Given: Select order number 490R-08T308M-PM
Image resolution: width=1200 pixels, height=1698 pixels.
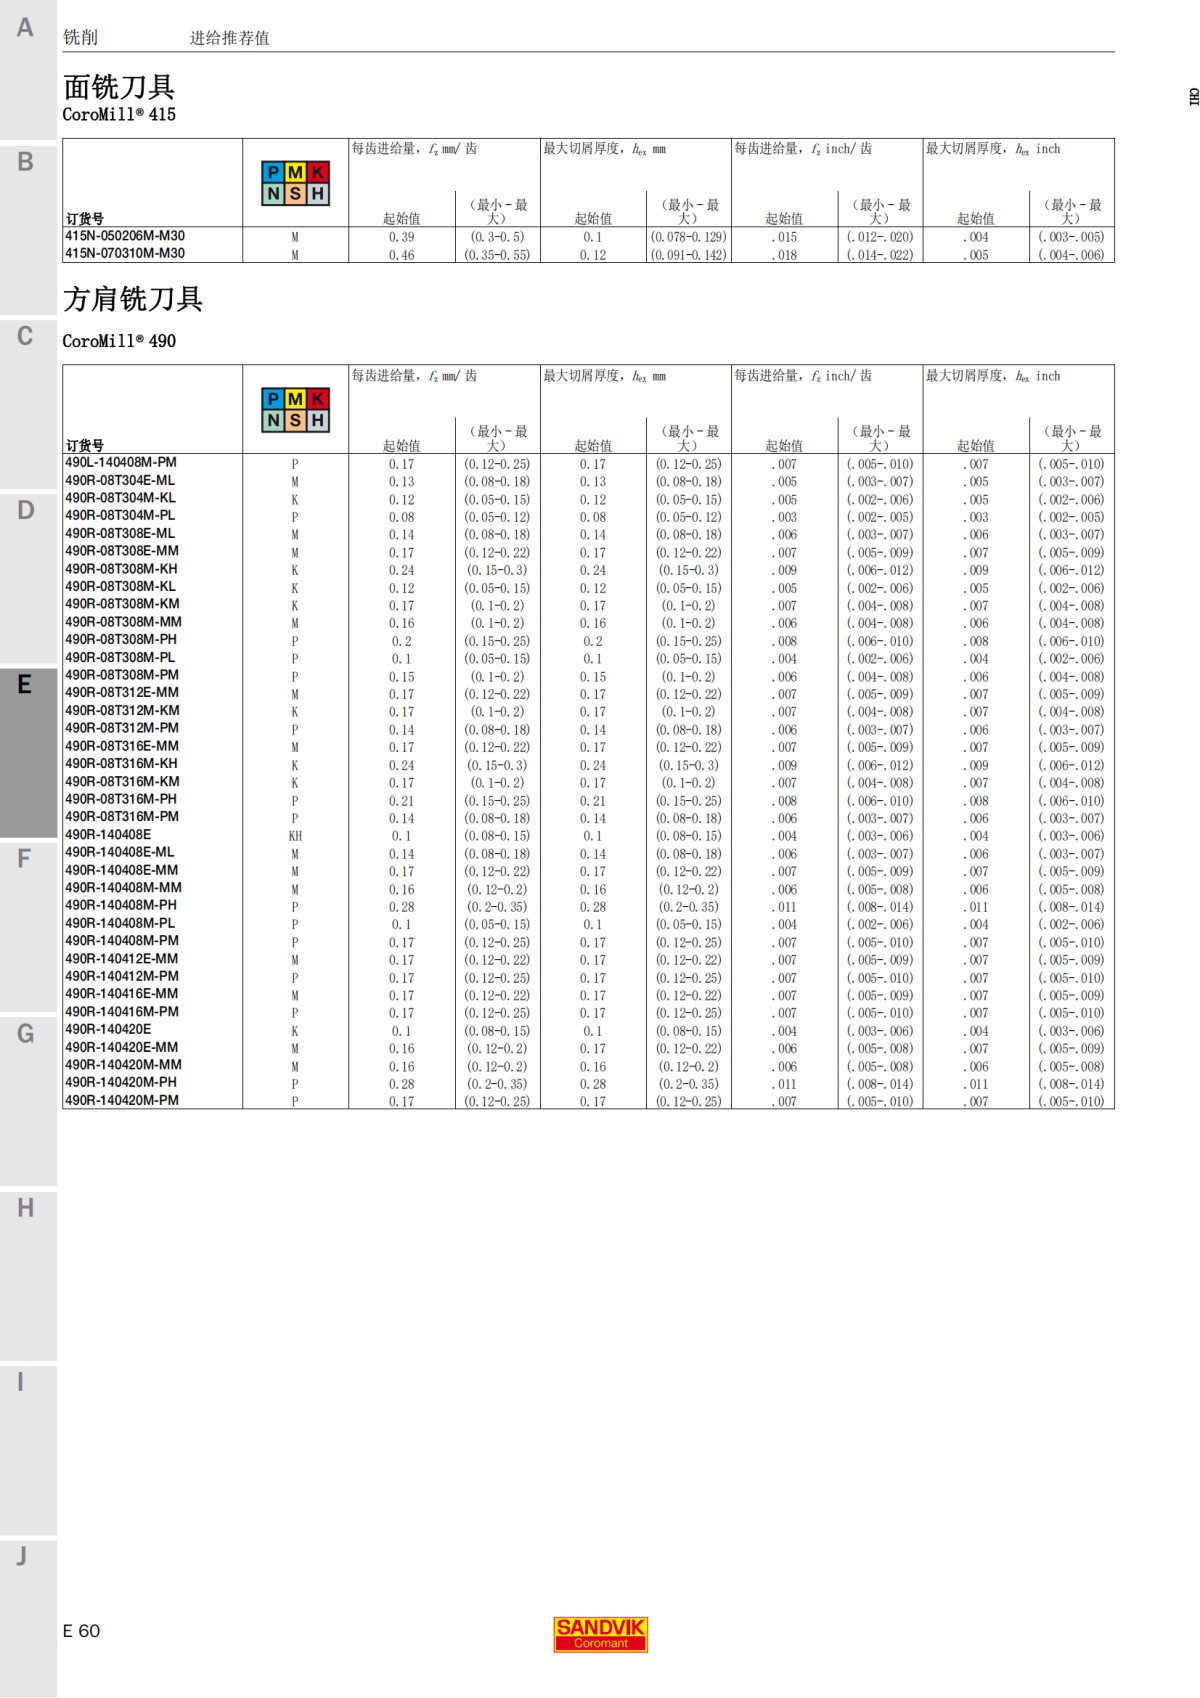Looking at the screenshot, I should click(x=122, y=675).
